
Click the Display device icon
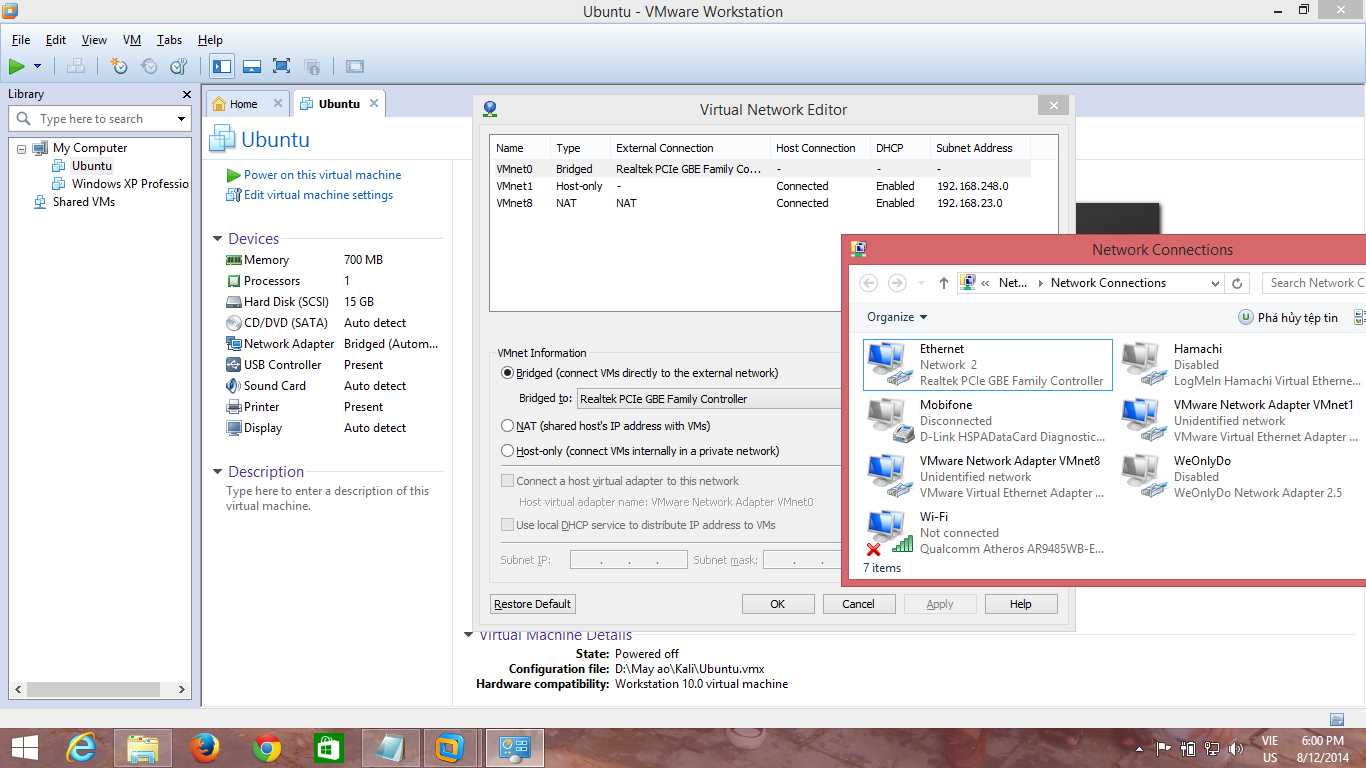[x=234, y=428]
